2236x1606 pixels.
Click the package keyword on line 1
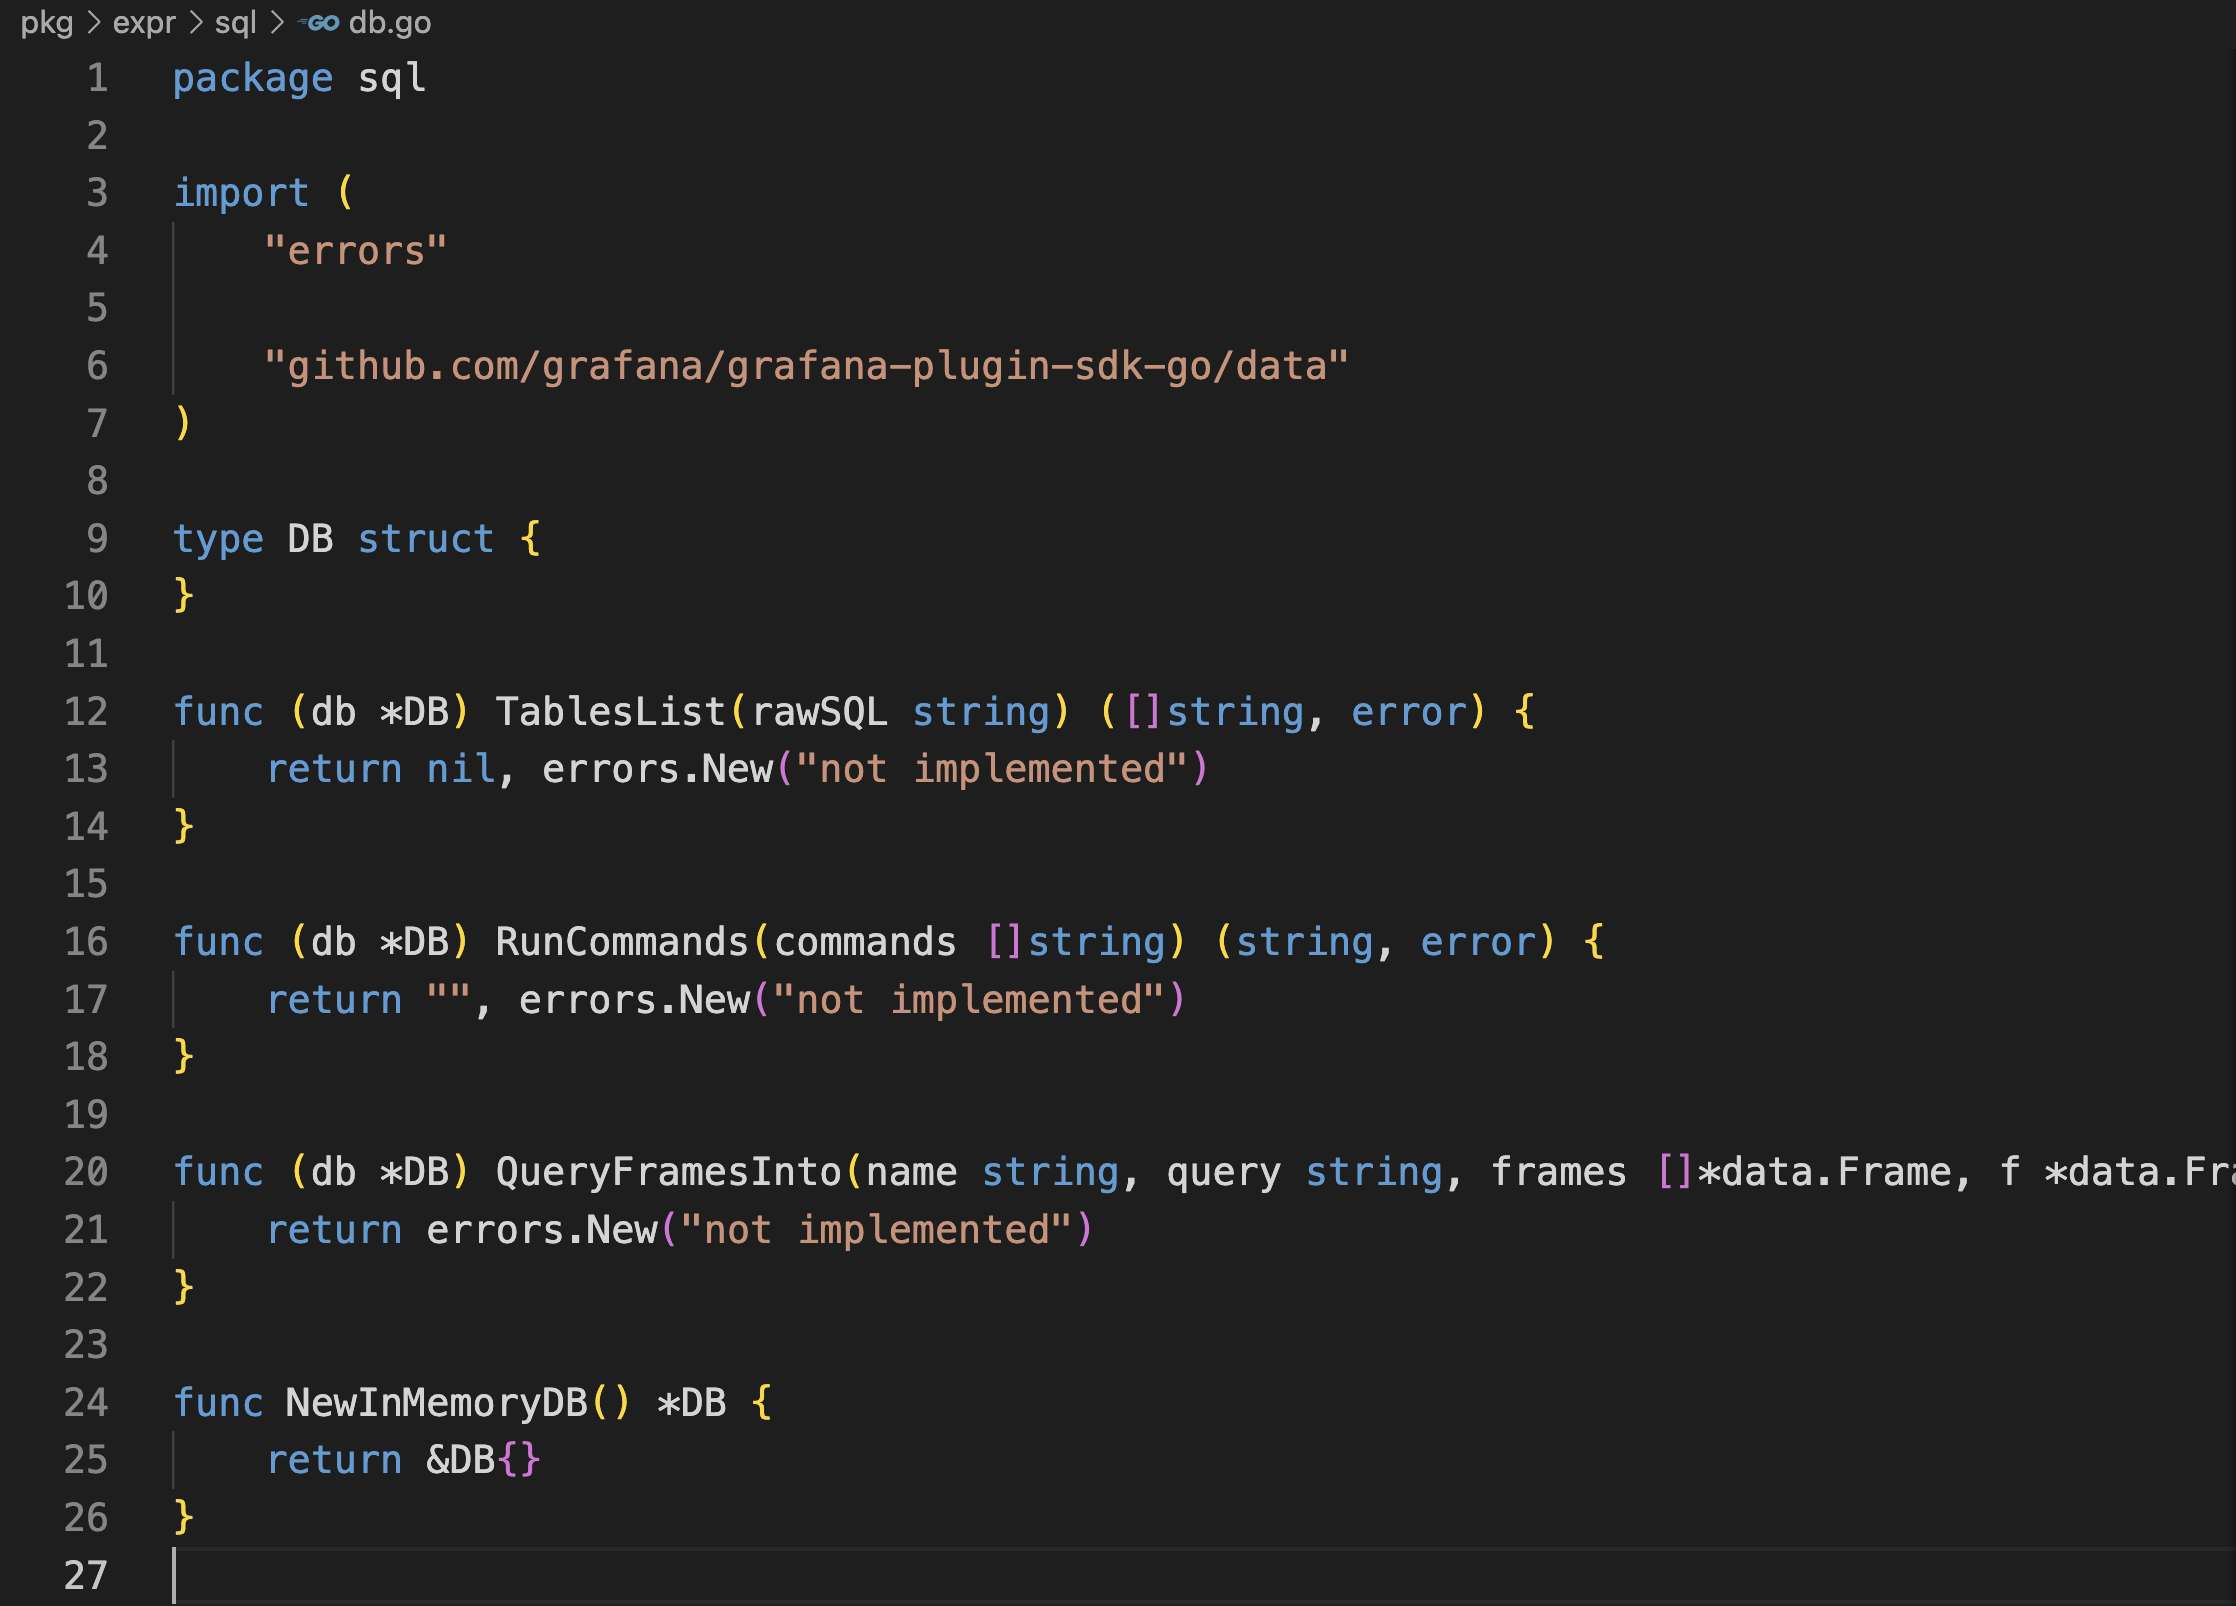(x=253, y=78)
